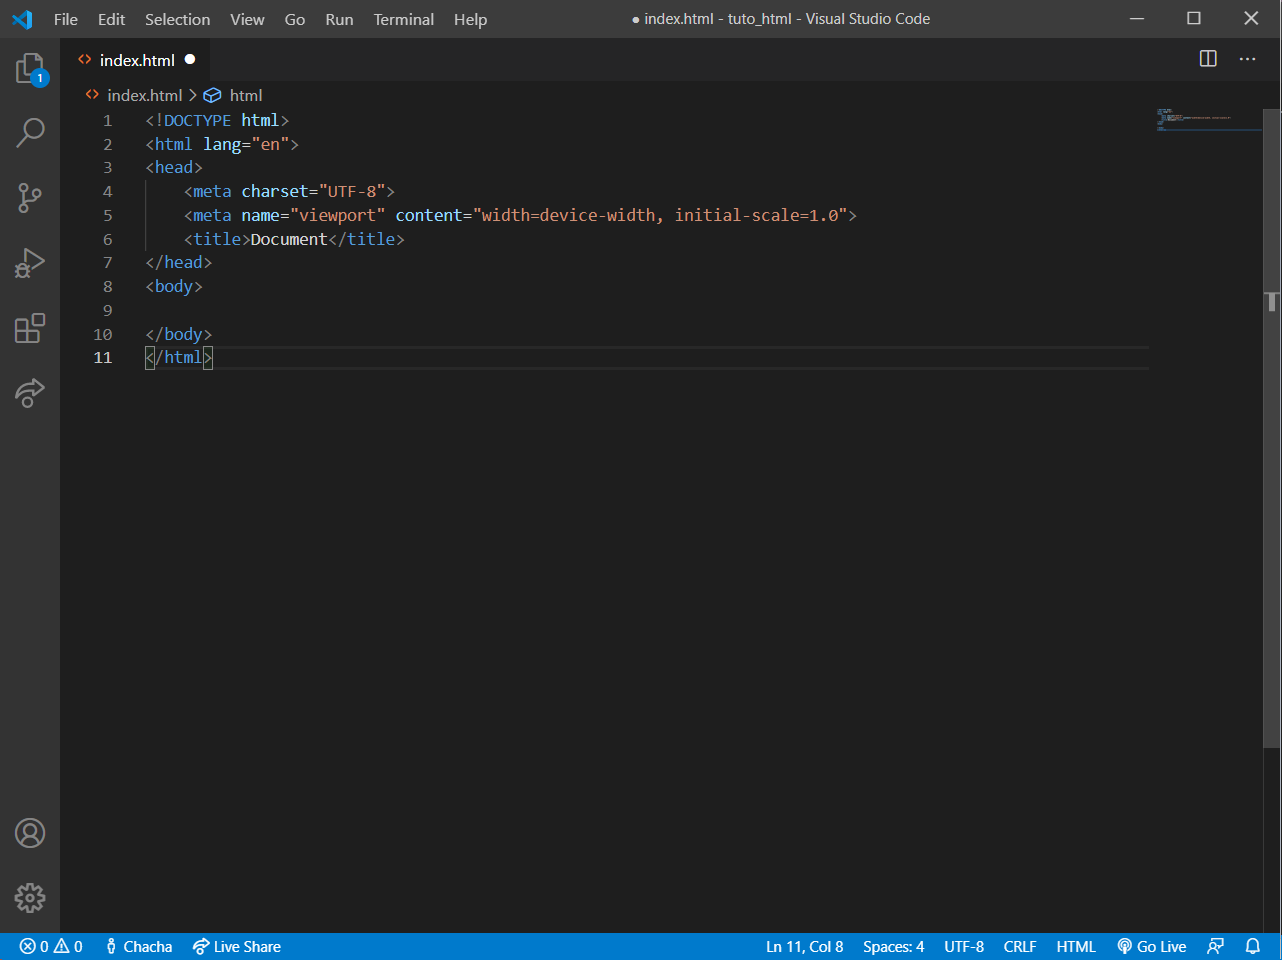
Task: Open the Accounts menu icon
Action: (x=30, y=833)
